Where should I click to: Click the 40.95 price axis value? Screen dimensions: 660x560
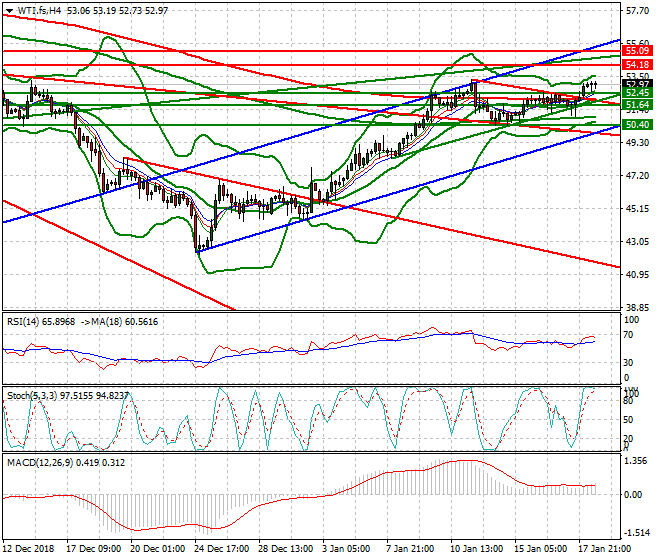[x=637, y=275]
